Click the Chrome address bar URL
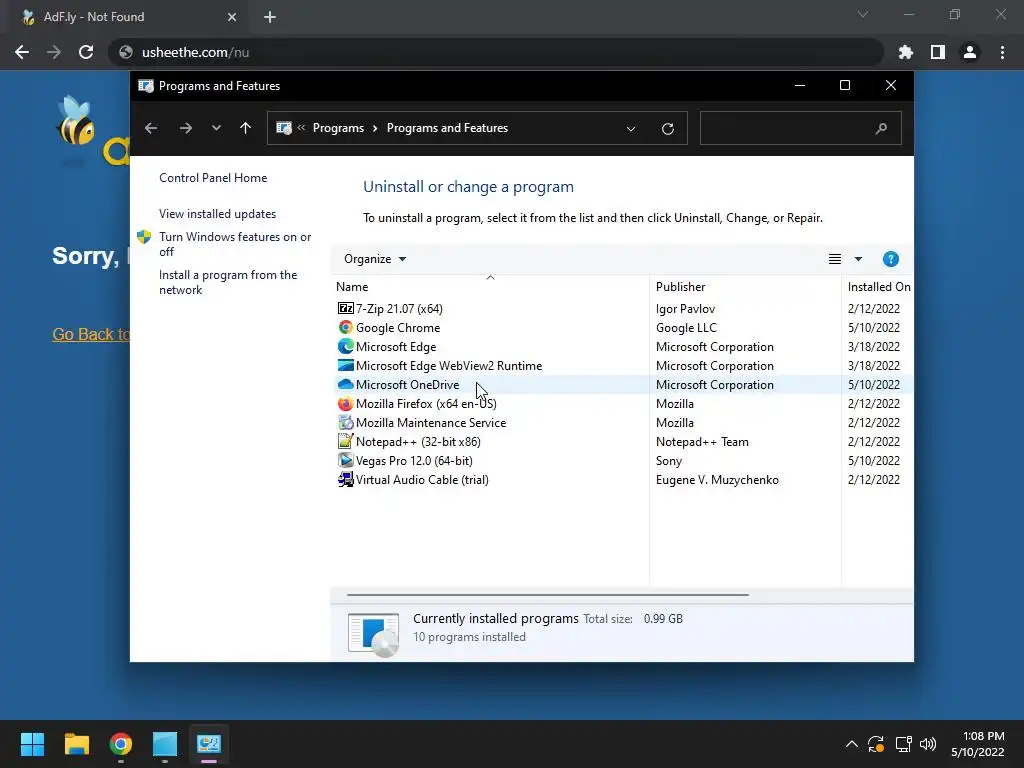The width and height of the screenshot is (1024, 768). (x=195, y=52)
